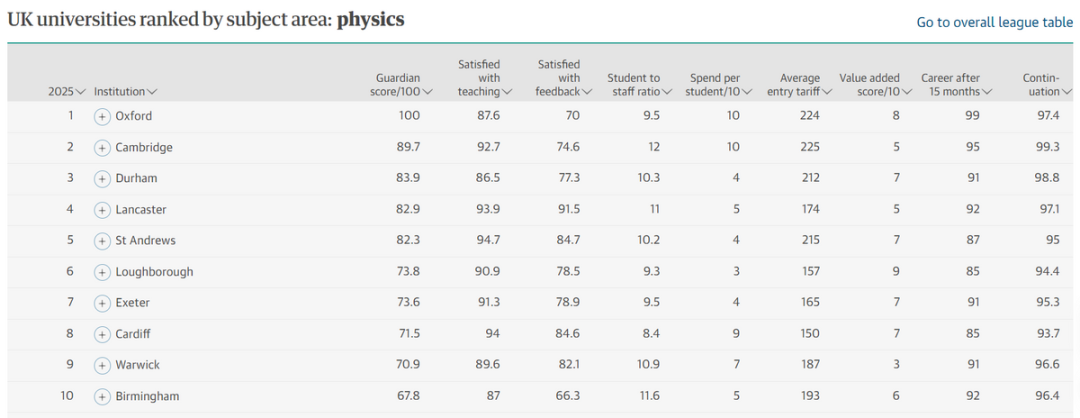Sort by Career after 15 months
This screenshot has width=1080, height=418.
(x=956, y=85)
